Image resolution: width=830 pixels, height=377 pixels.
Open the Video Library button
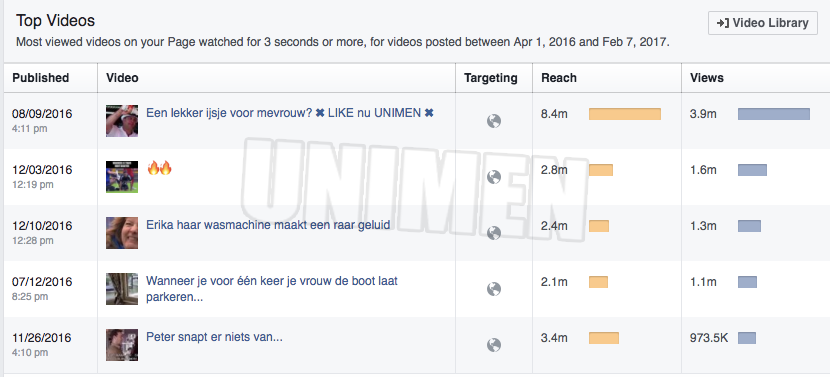(x=762, y=23)
